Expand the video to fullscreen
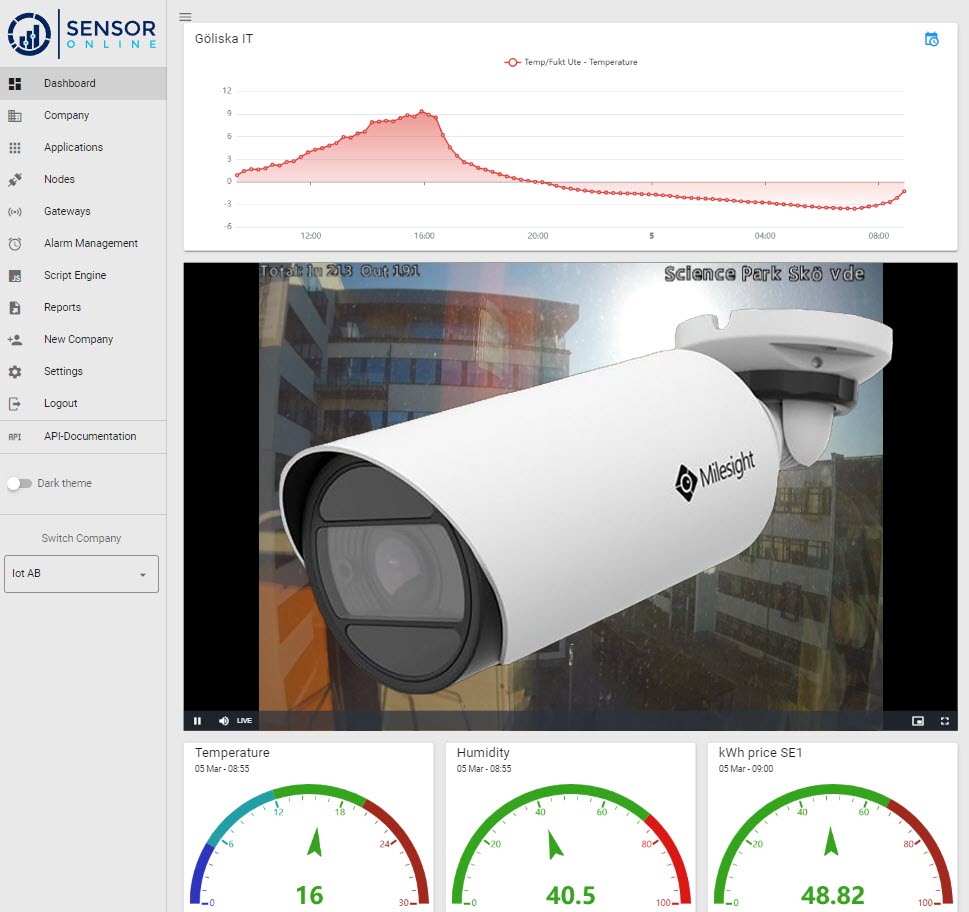The width and height of the screenshot is (969, 912). pos(944,720)
